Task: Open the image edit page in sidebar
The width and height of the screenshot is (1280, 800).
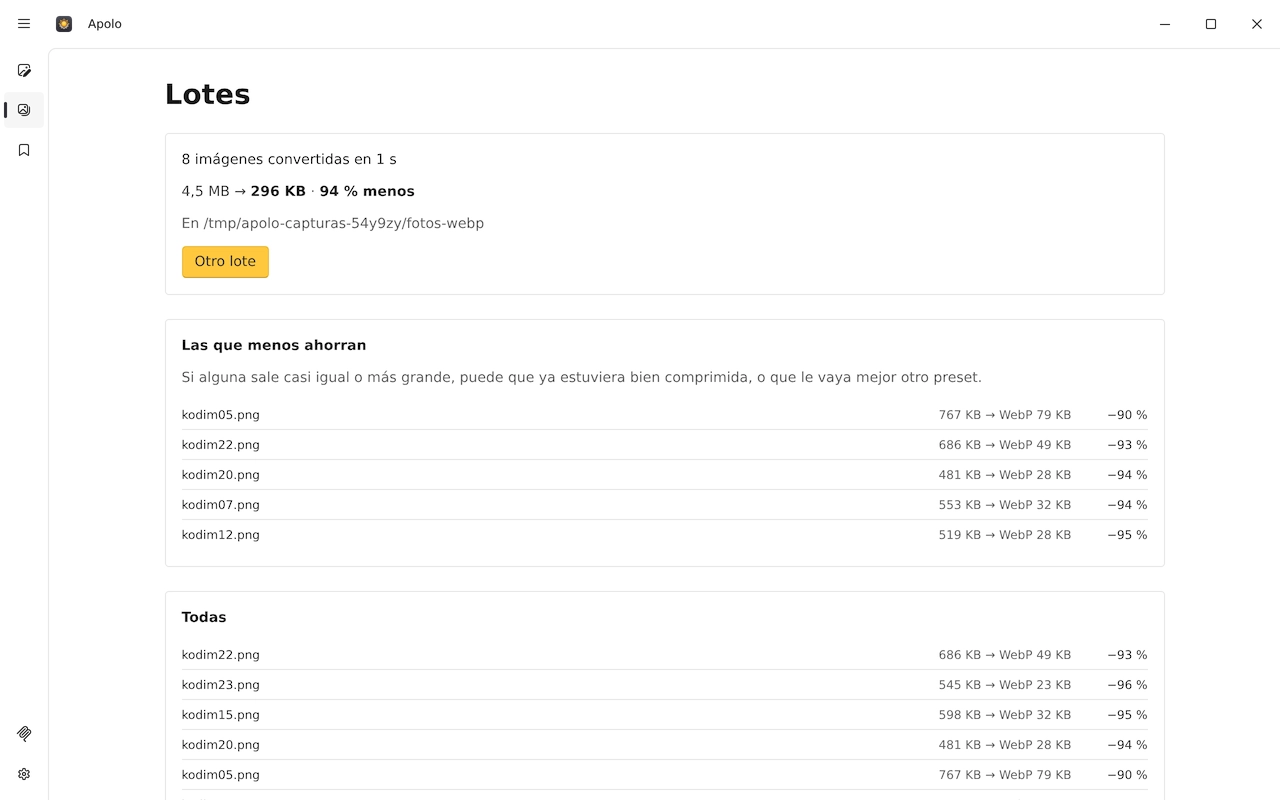Action: (x=24, y=70)
